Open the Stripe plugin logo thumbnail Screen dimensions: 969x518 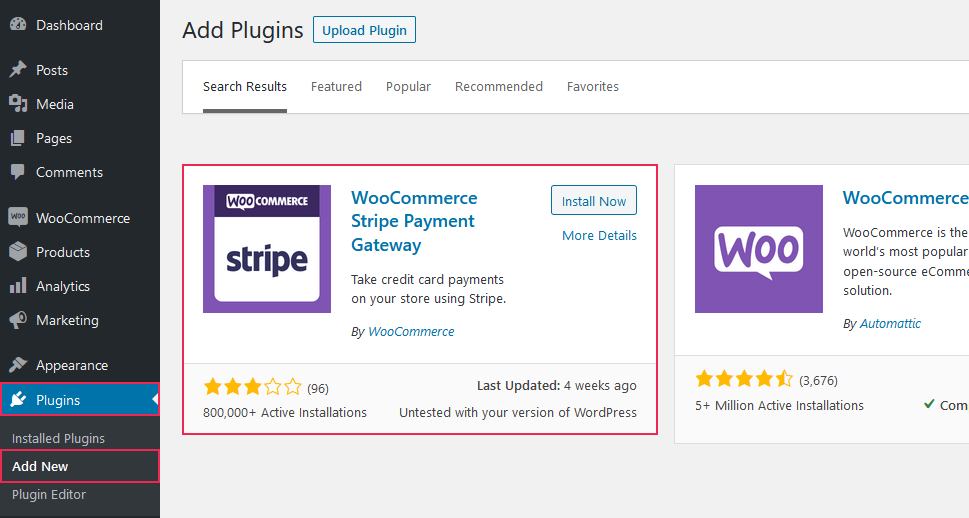(267, 249)
